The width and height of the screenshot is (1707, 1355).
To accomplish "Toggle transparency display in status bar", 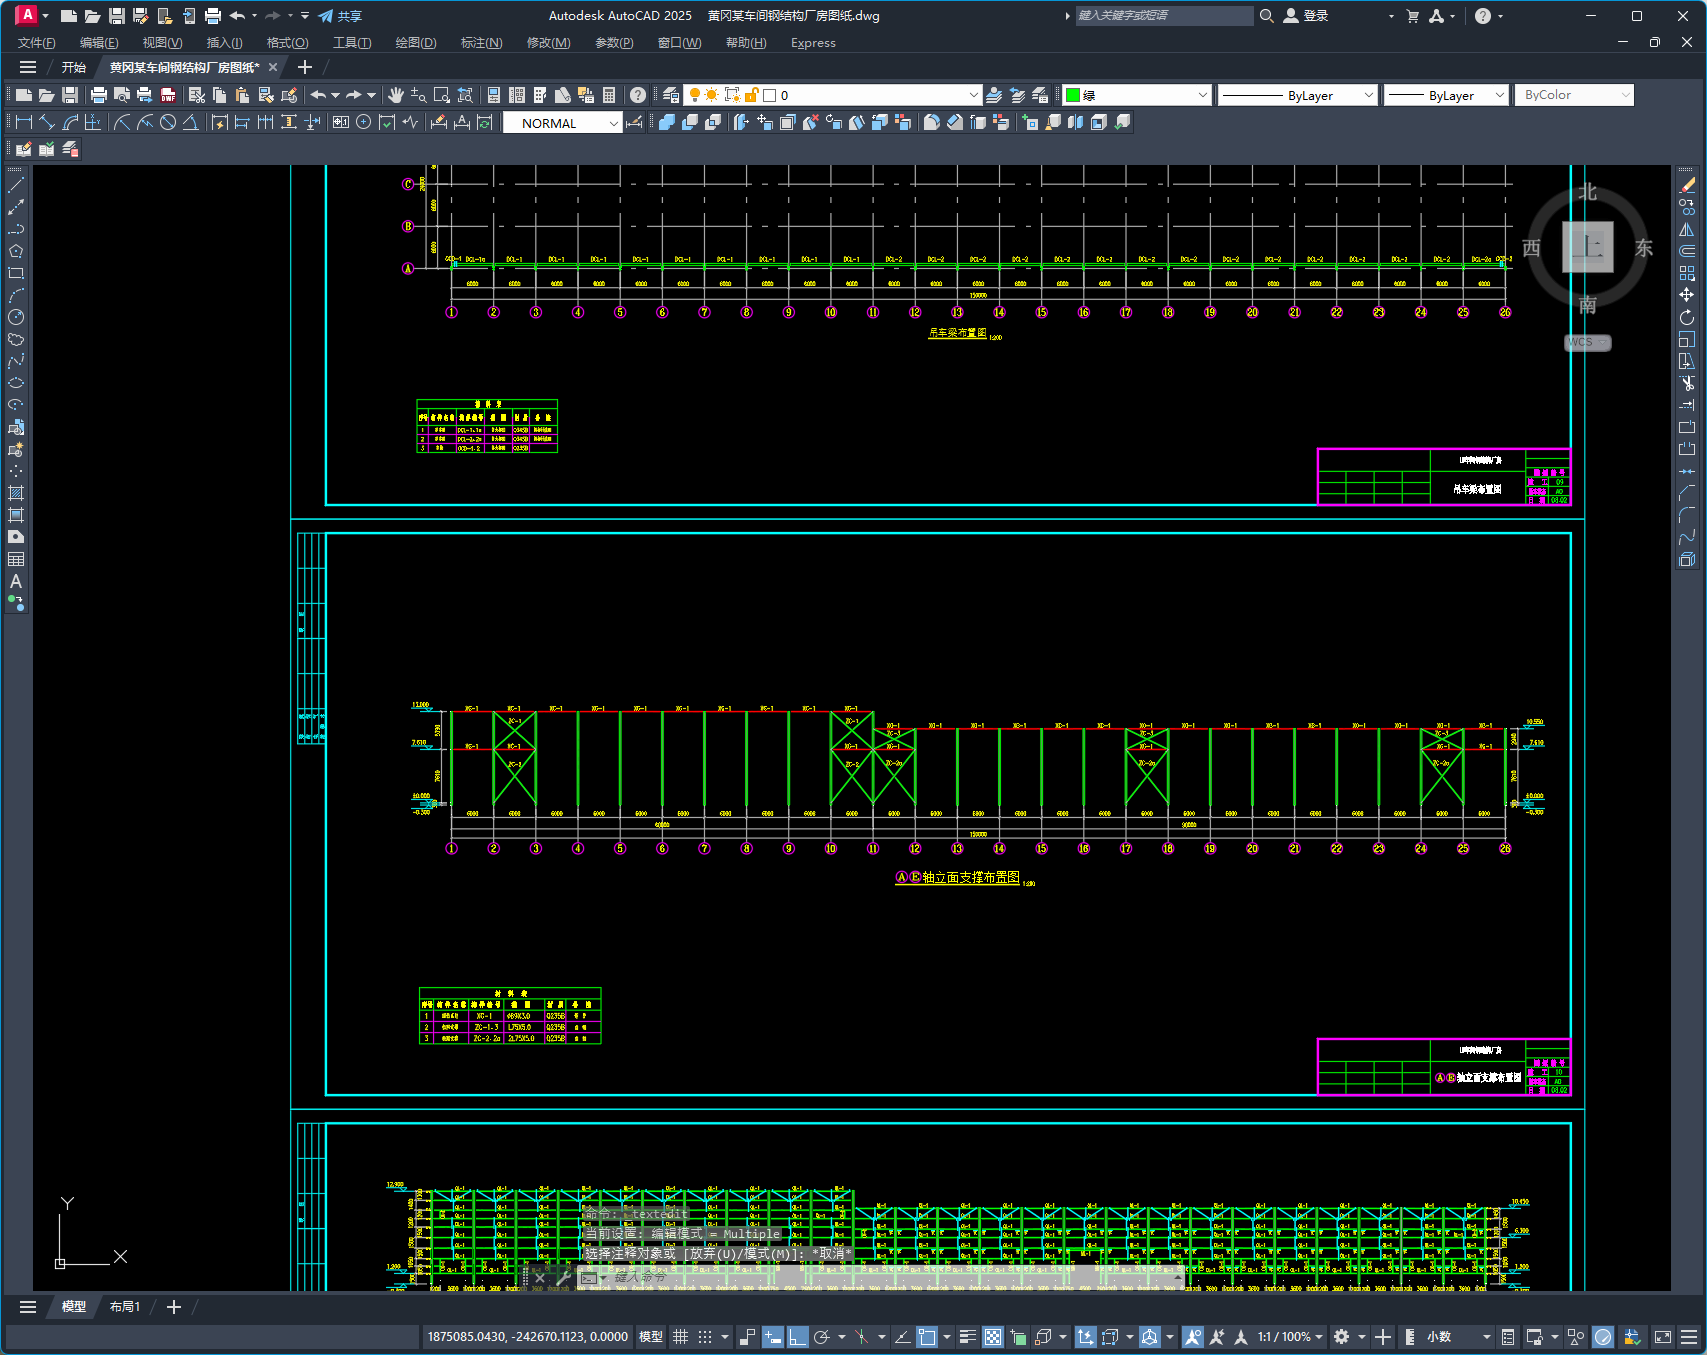I will click(x=993, y=1337).
